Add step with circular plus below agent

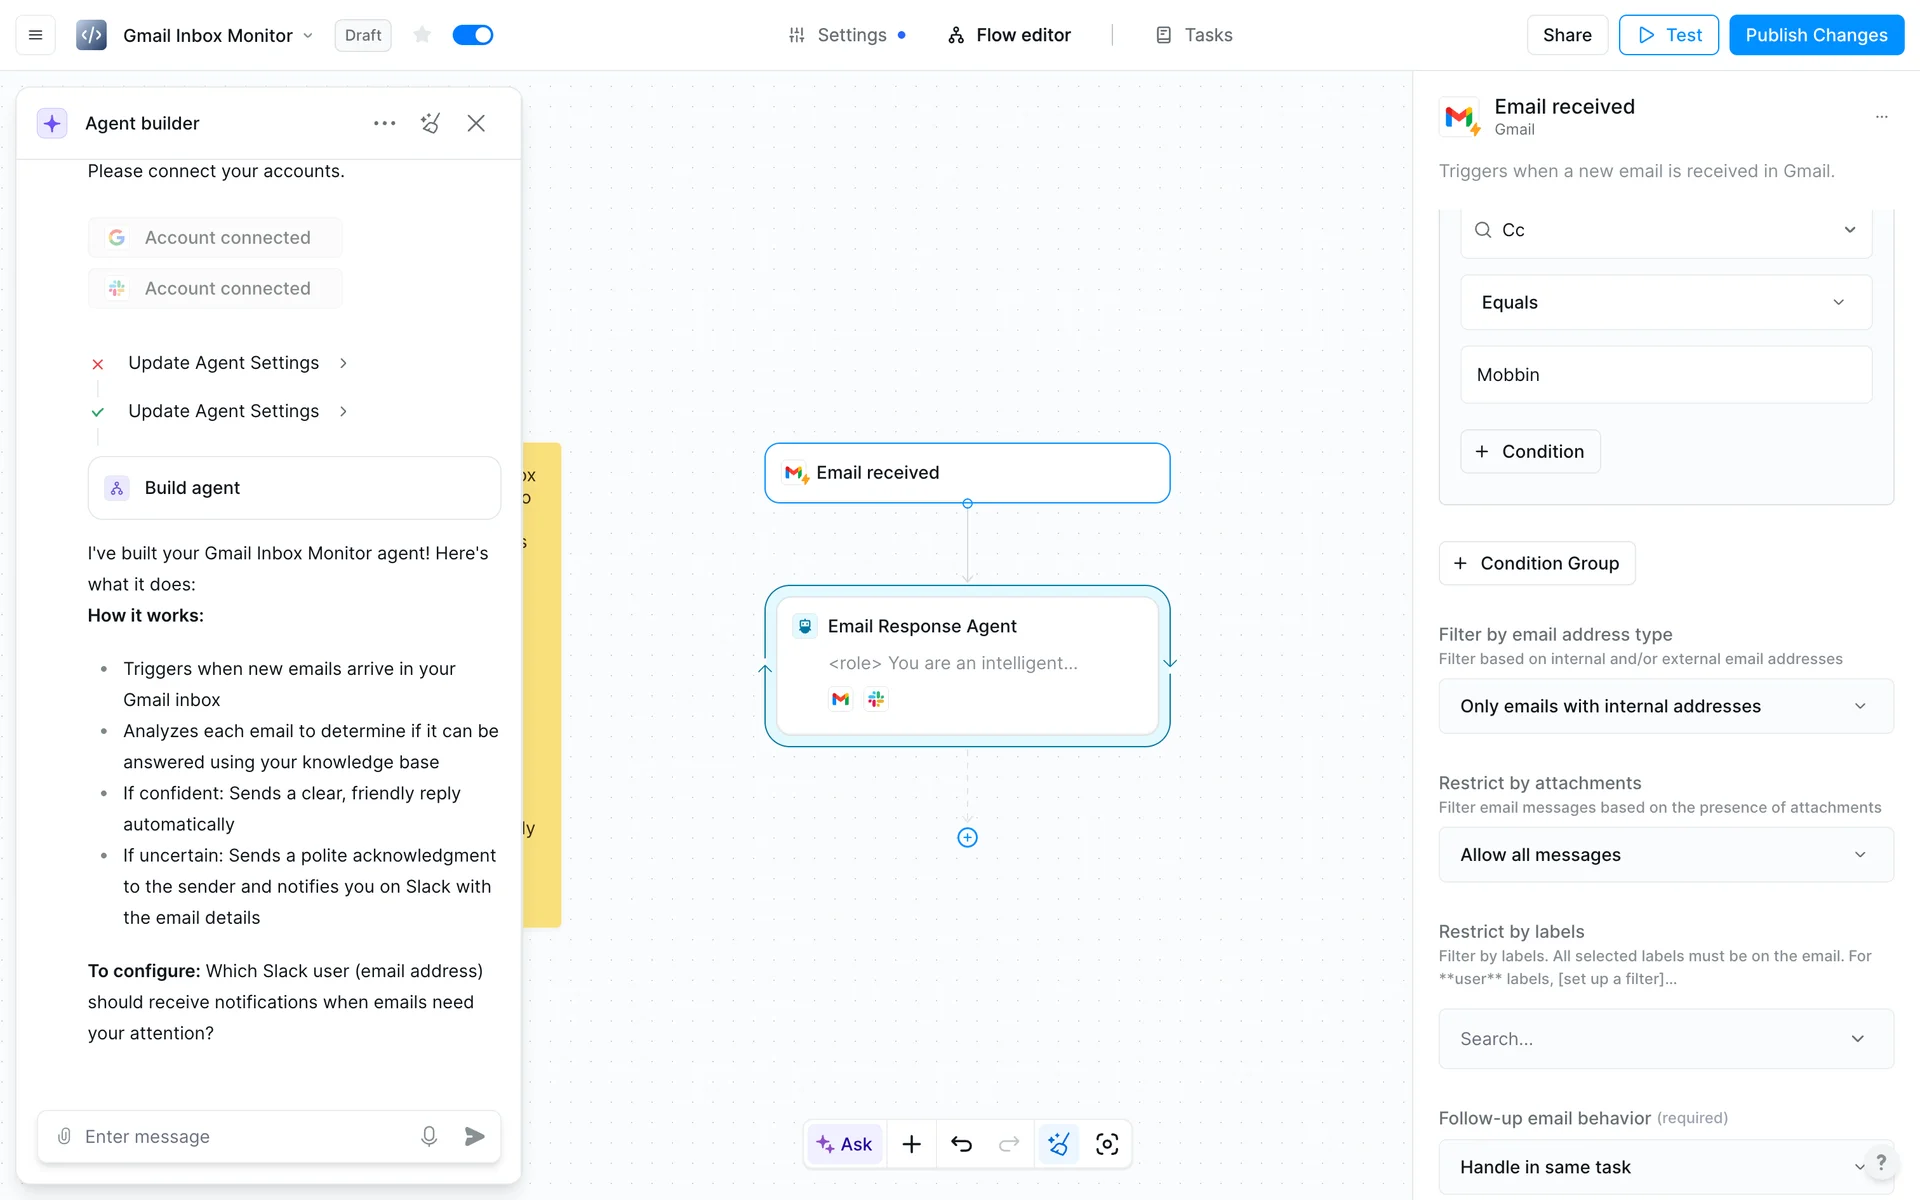coord(967,838)
